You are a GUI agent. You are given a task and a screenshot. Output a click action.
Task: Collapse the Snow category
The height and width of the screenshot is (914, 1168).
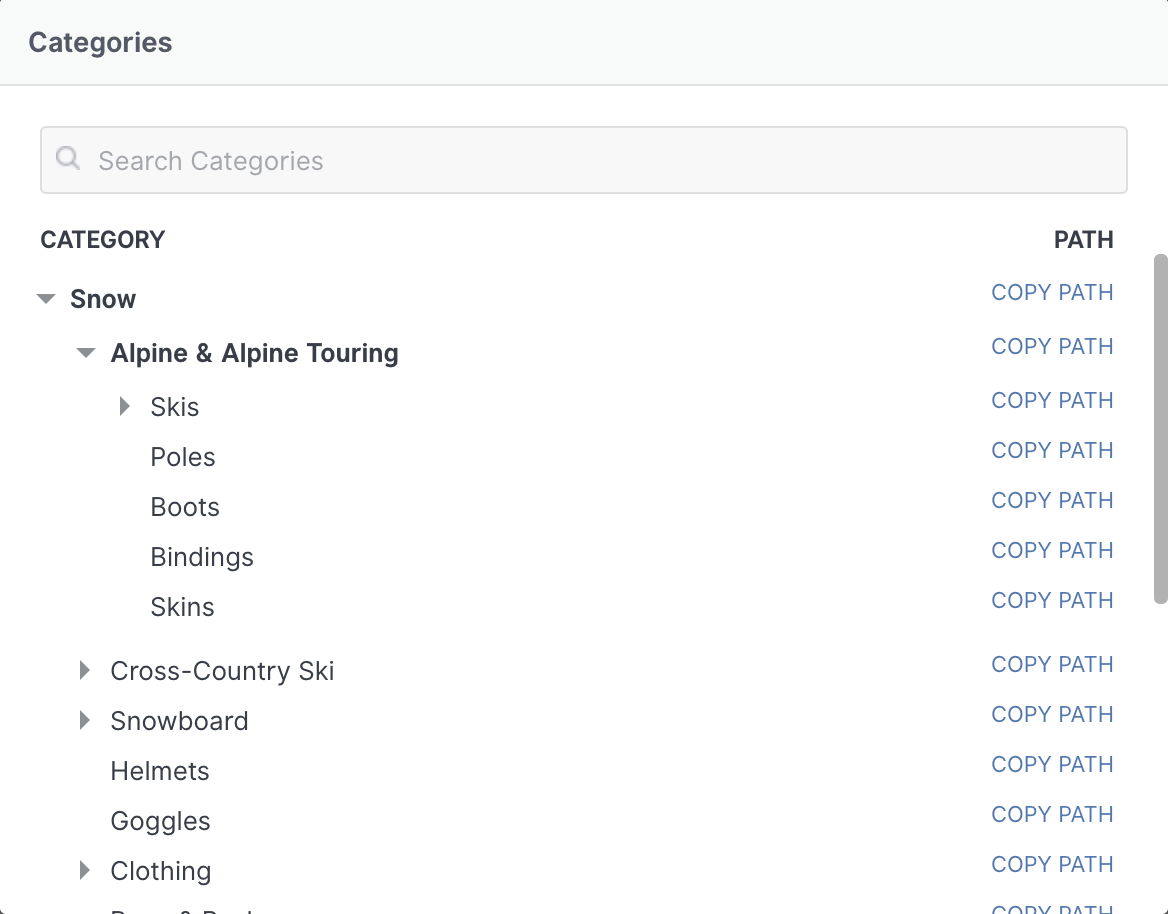point(46,299)
